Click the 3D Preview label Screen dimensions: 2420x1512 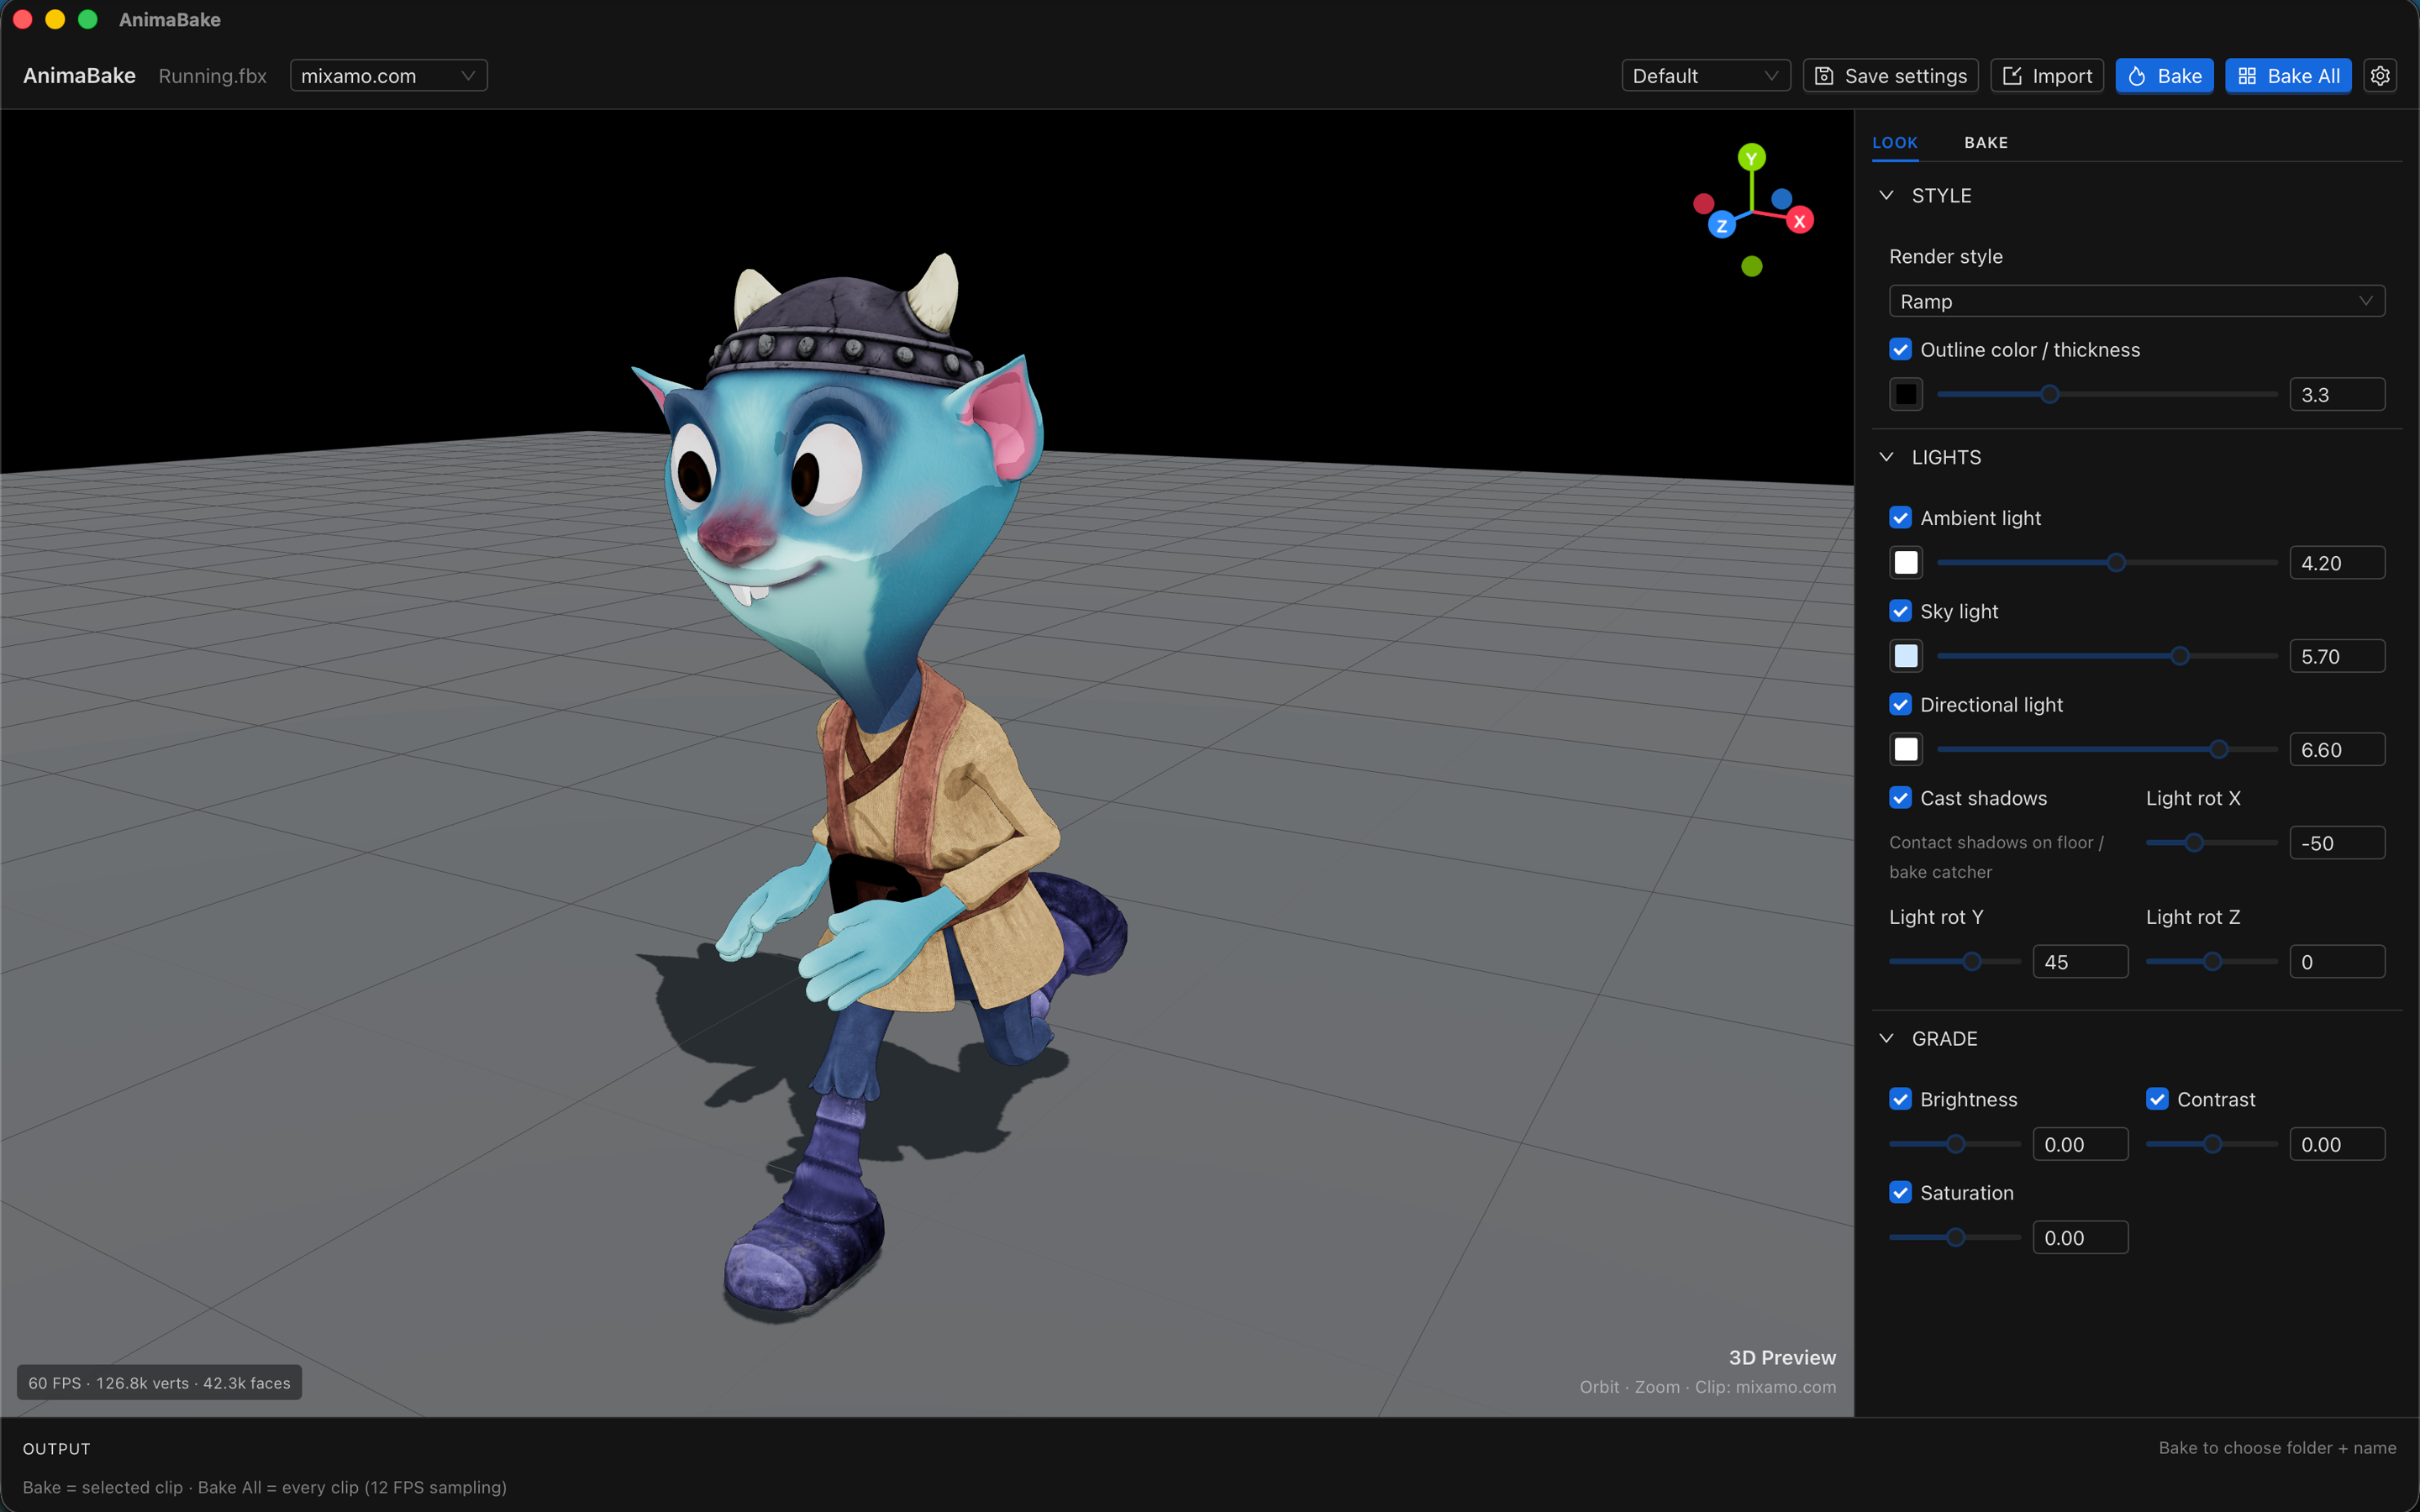[x=1782, y=1357]
